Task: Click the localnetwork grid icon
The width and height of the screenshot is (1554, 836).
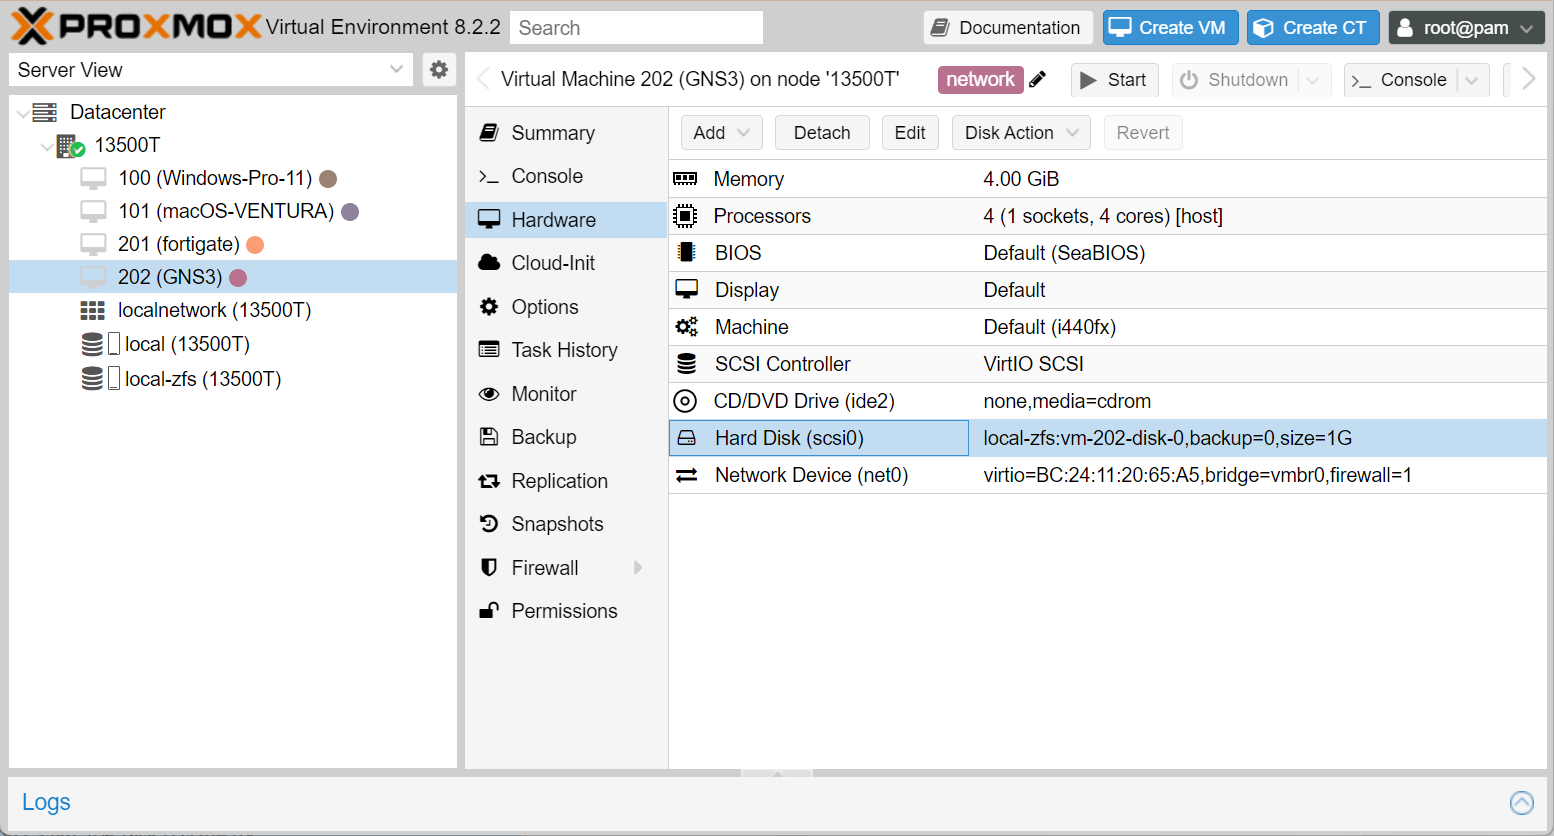Action: [93, 311]
